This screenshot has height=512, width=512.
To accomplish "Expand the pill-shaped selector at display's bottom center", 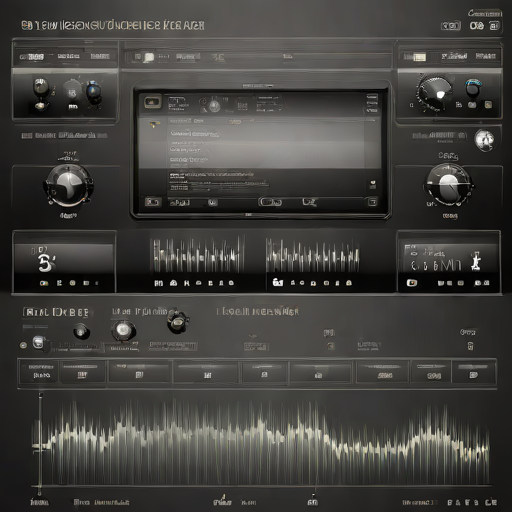I will pyautogui.click(x=270, y=202).
